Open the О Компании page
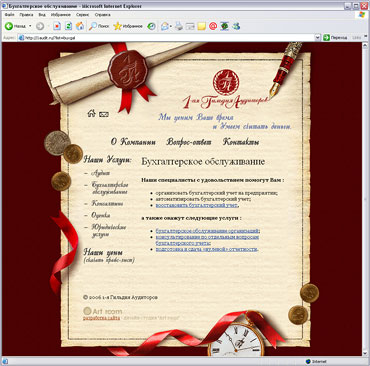370x366 pixels. [133, 142]
